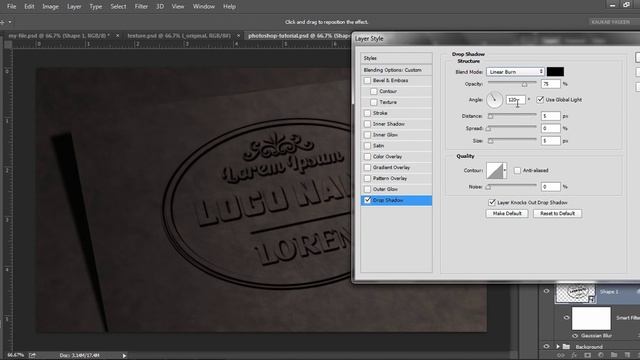
Task: Select the Styles section
Action: (396, 58)
